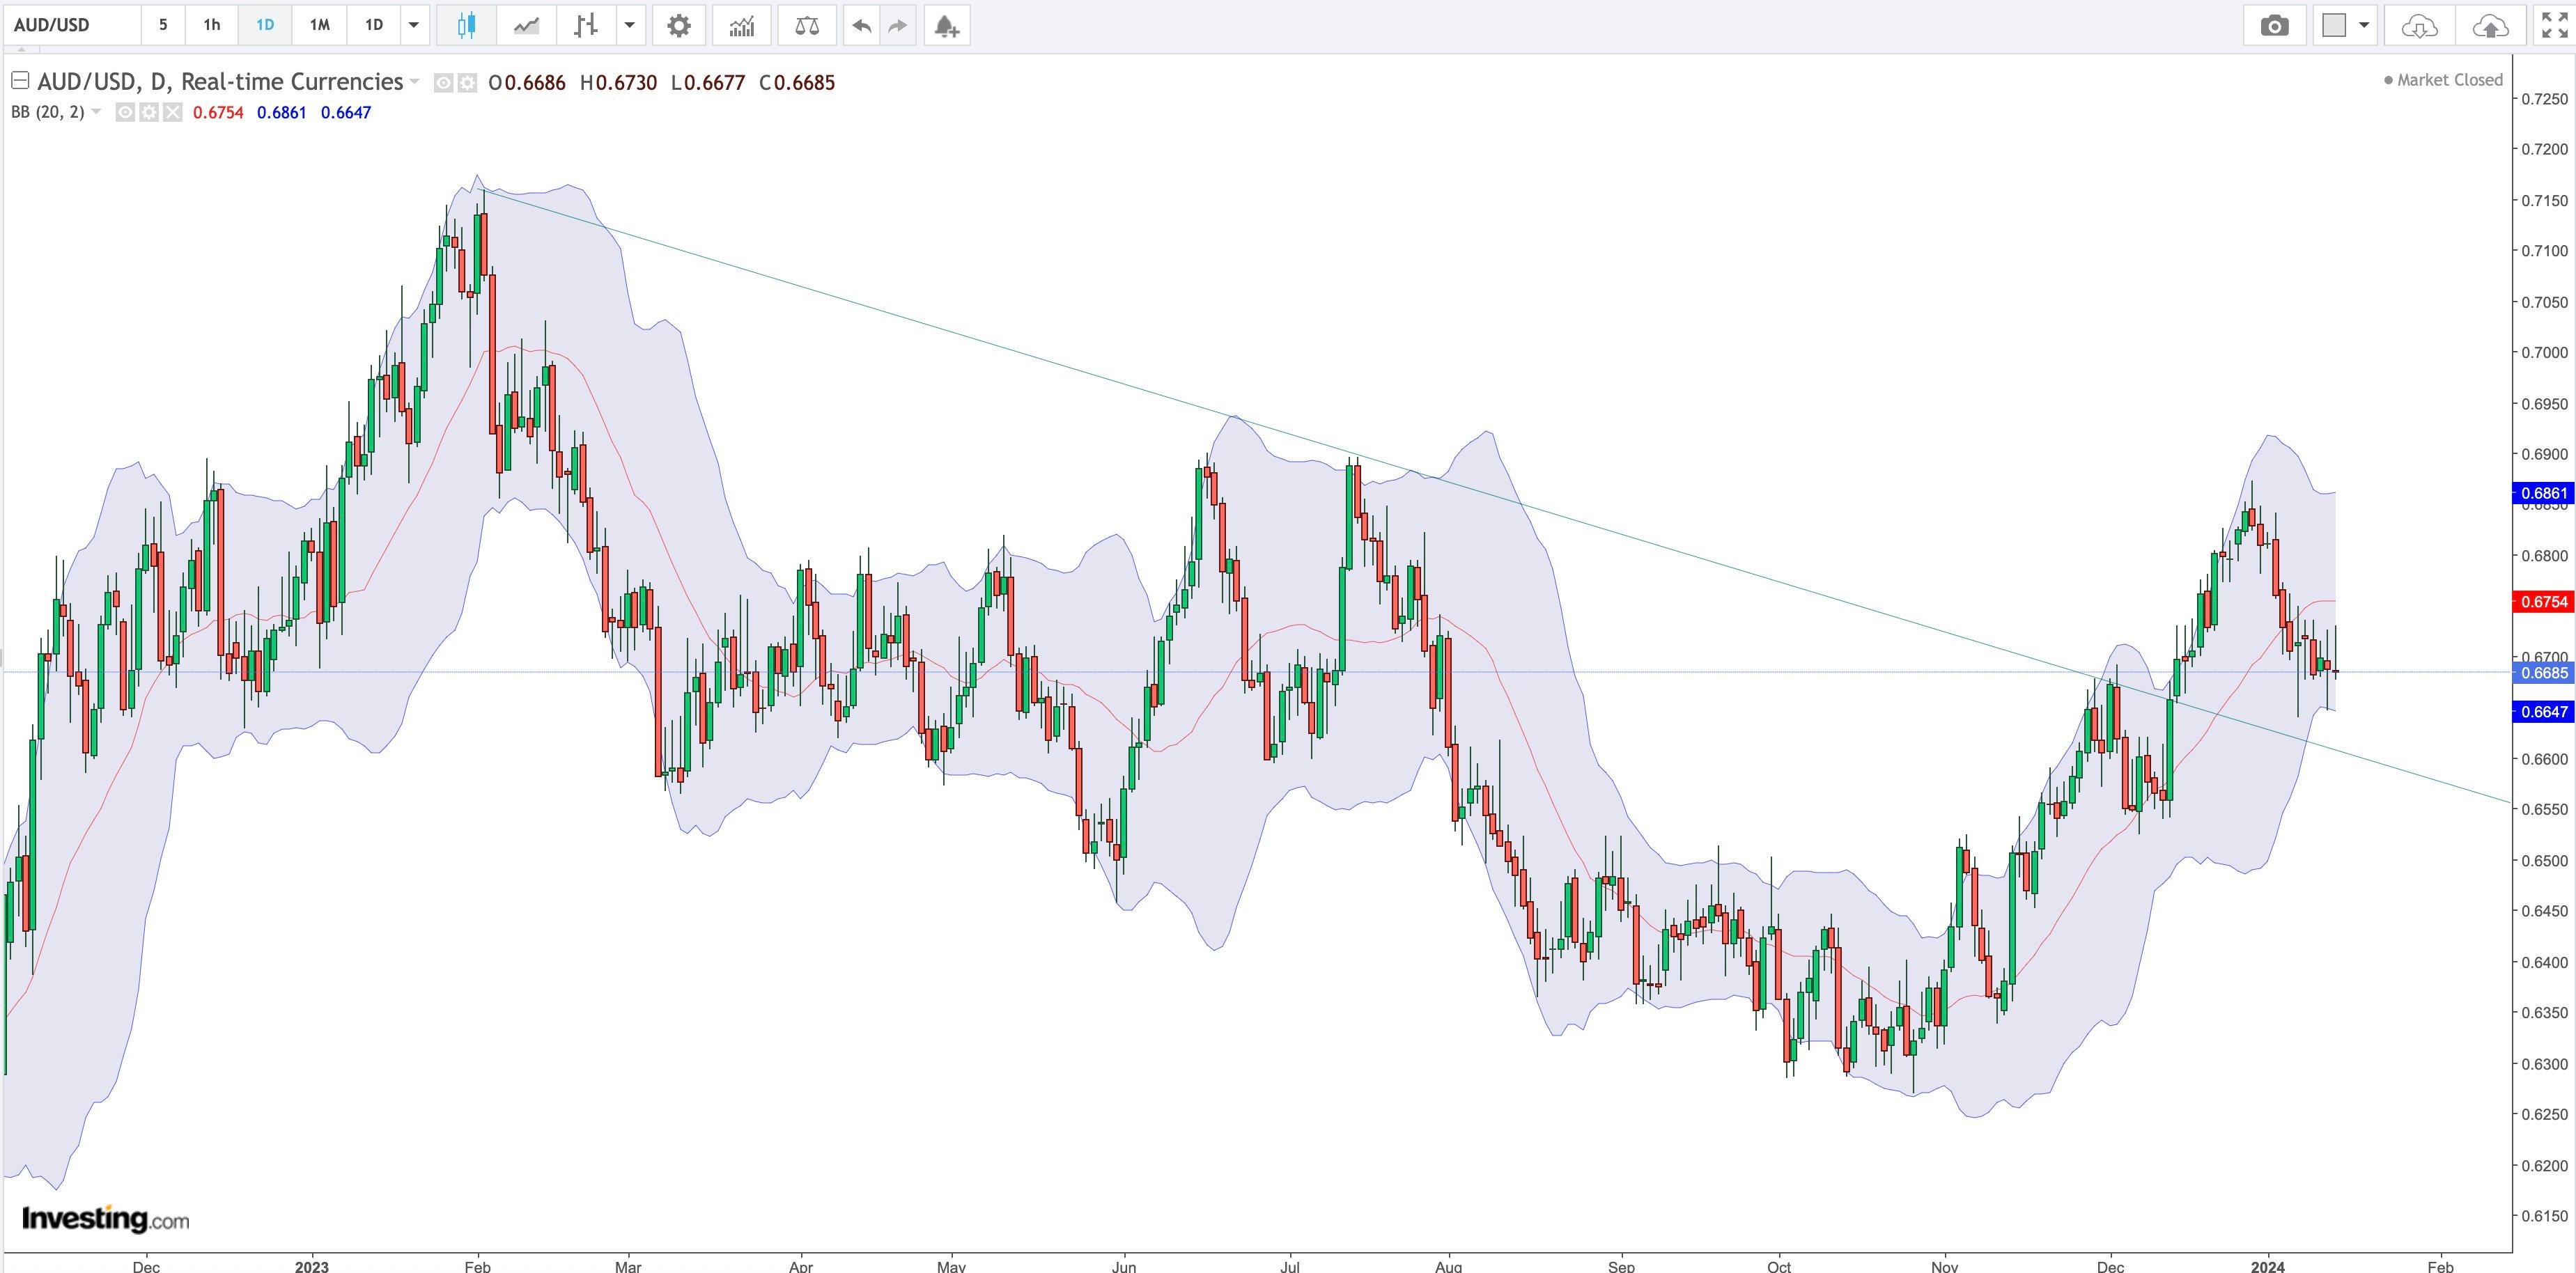Click the red BB value 0.6754 in legend

coord(218,112)
